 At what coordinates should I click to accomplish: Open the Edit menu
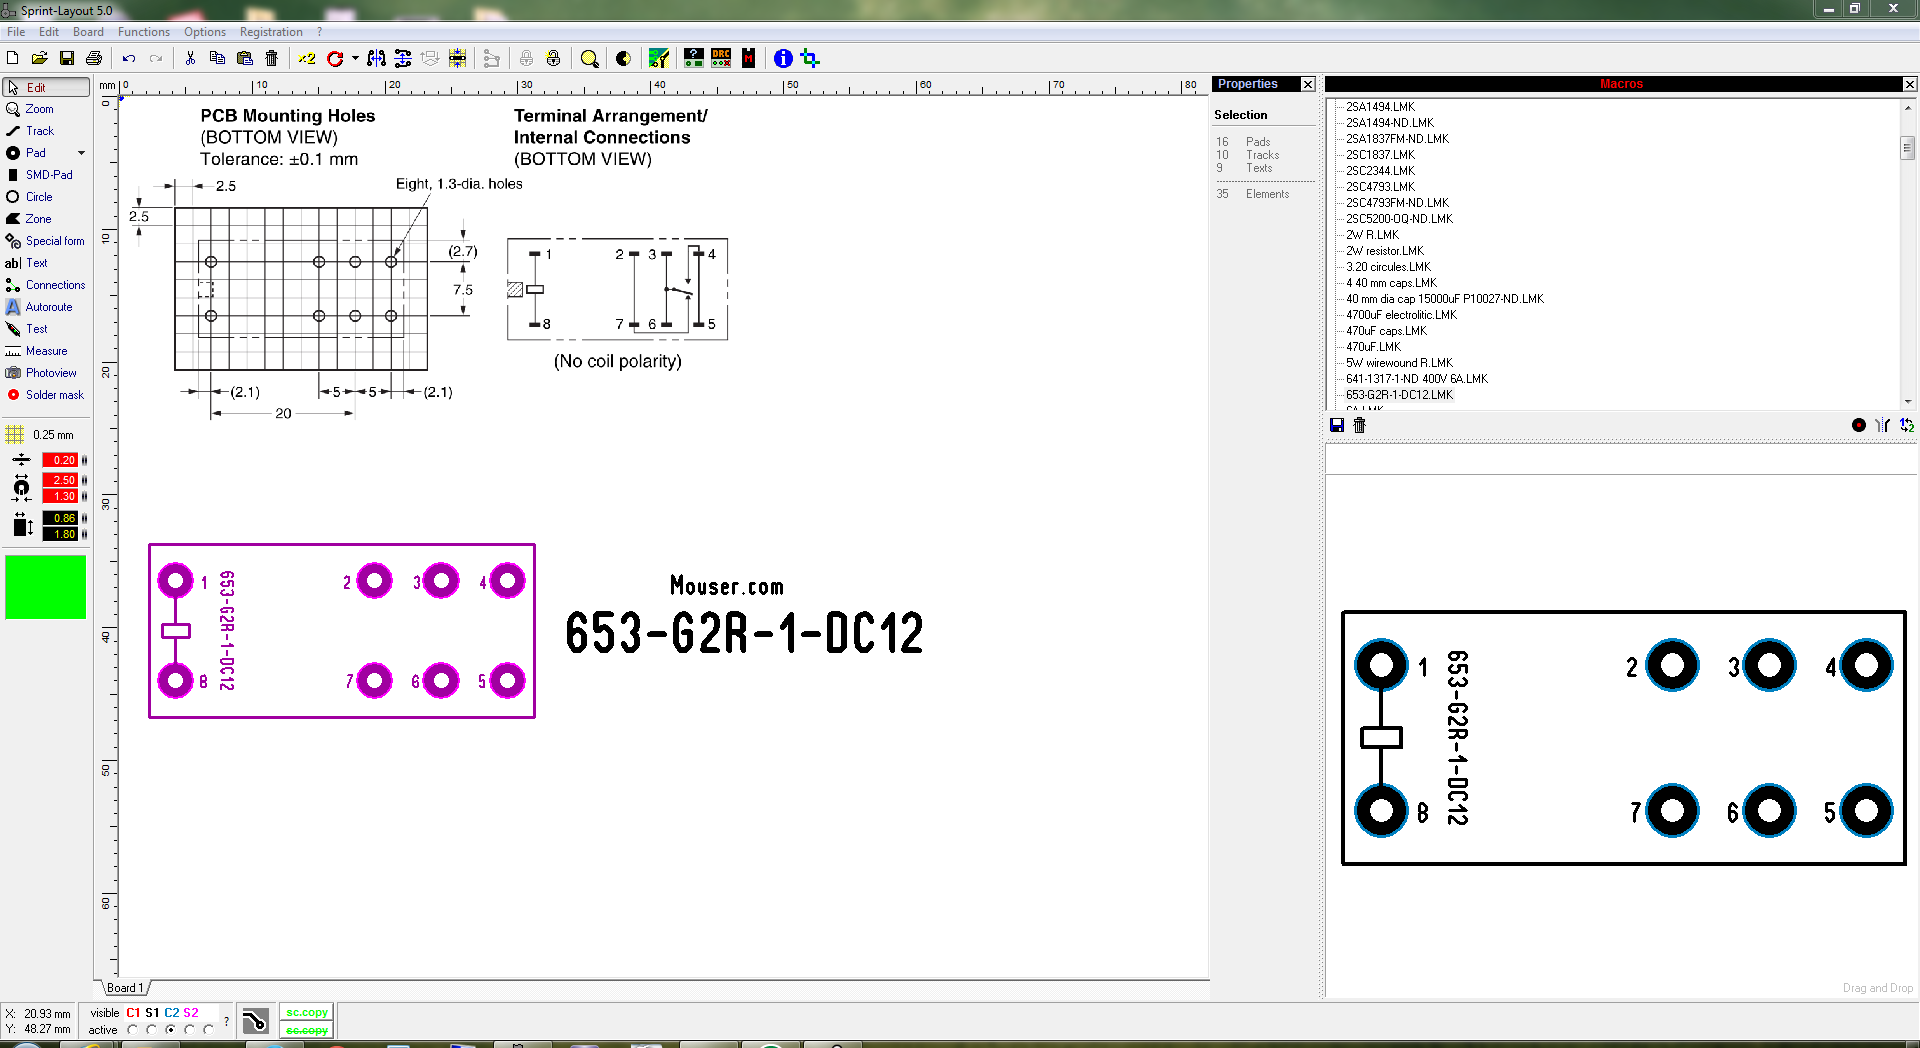click(49, 32)
